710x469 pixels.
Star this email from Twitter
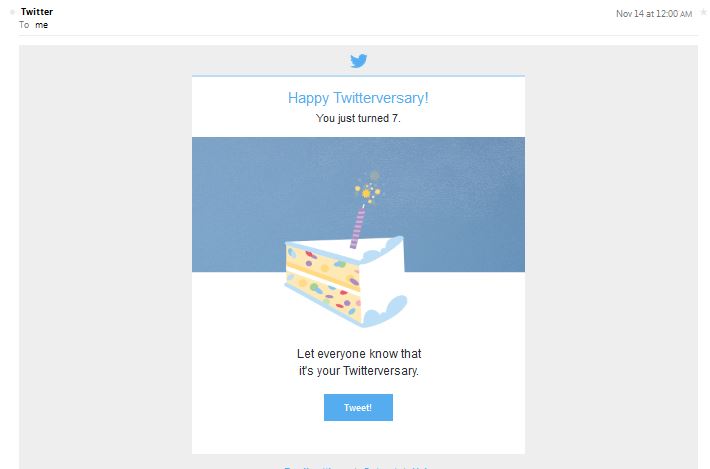pyautogui.click(x=703, y=12)
